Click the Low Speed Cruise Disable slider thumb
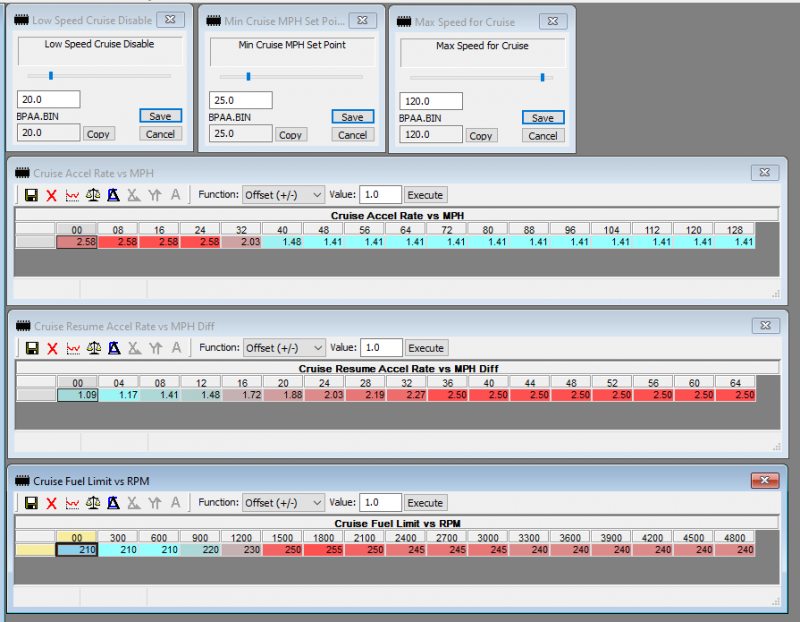Screen dimensions: 800x622 click(x=50, y=75)
